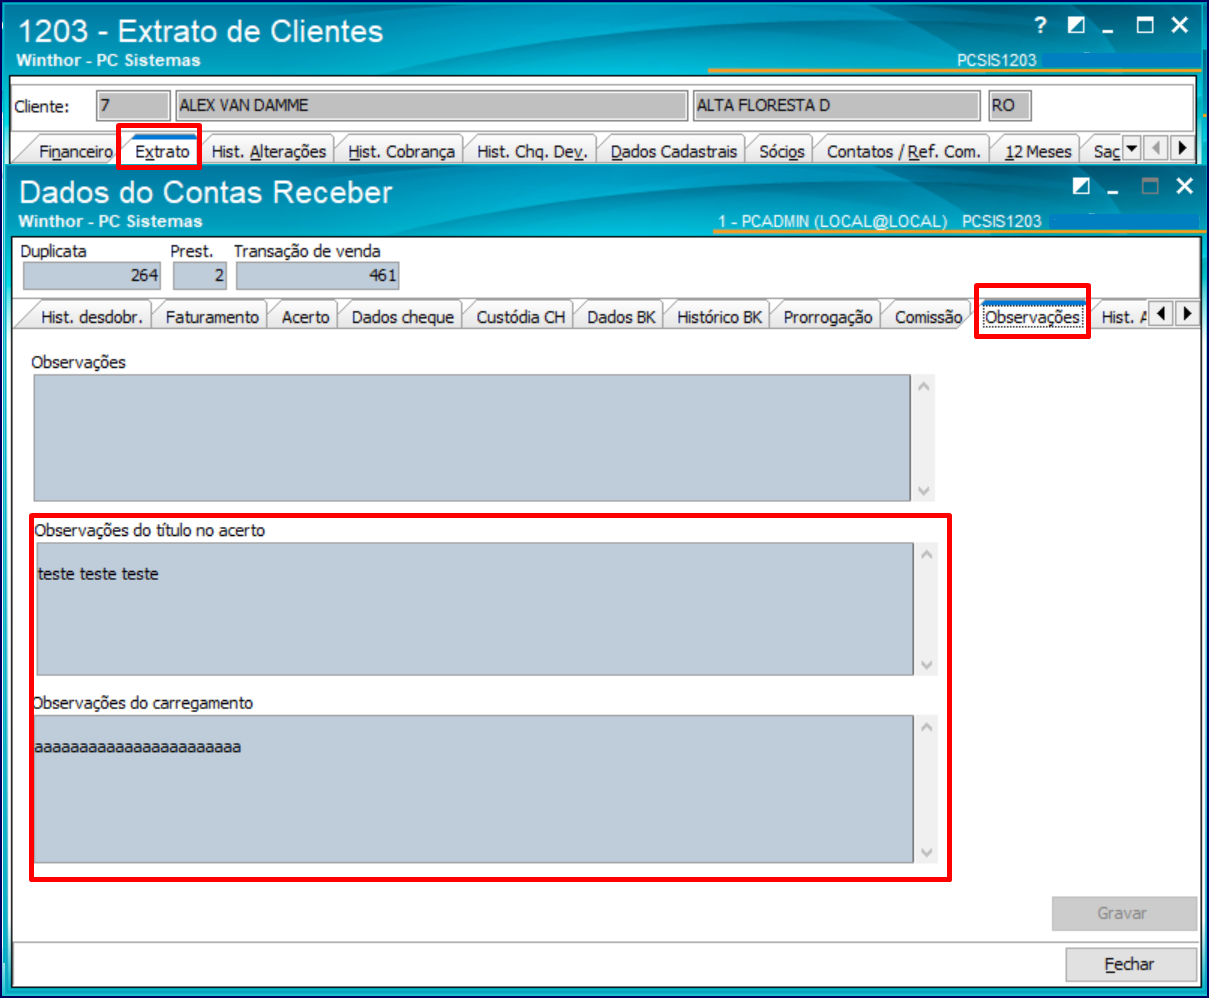The width and height of the screenshot is (1209, 998).
Task: Open the Histórico BK tab
Action: [719, 316]
